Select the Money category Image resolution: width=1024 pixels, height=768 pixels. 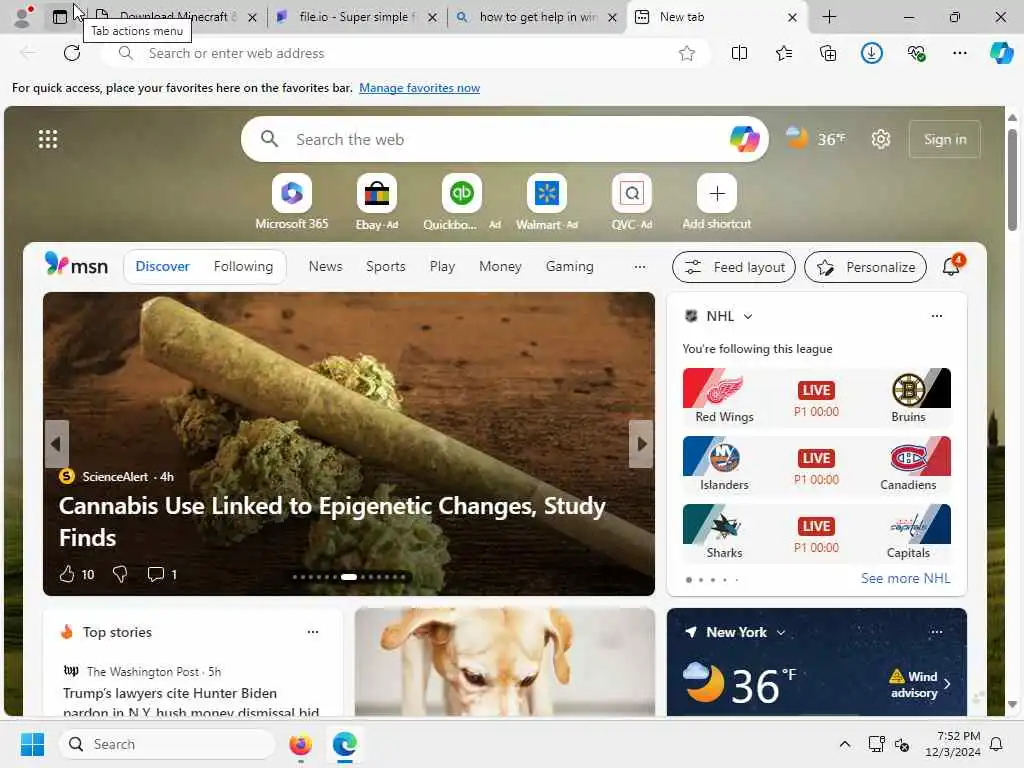tap(500, 266)
